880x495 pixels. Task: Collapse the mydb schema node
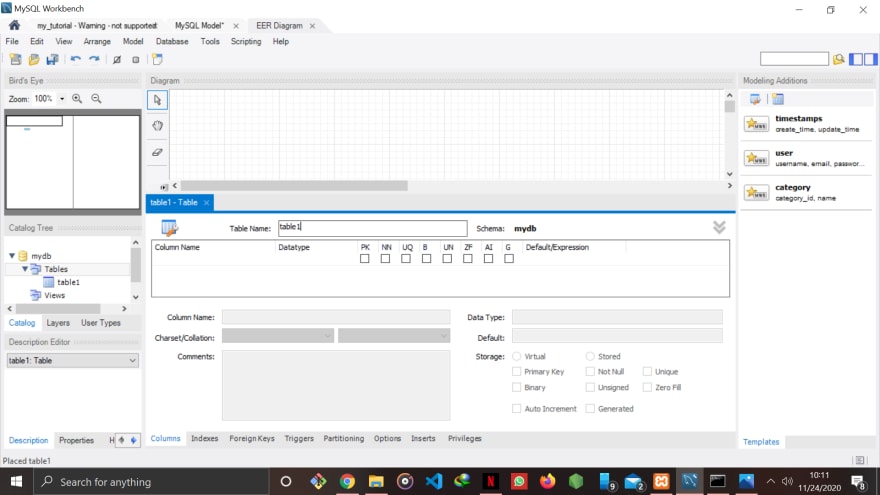coord(12,255)
